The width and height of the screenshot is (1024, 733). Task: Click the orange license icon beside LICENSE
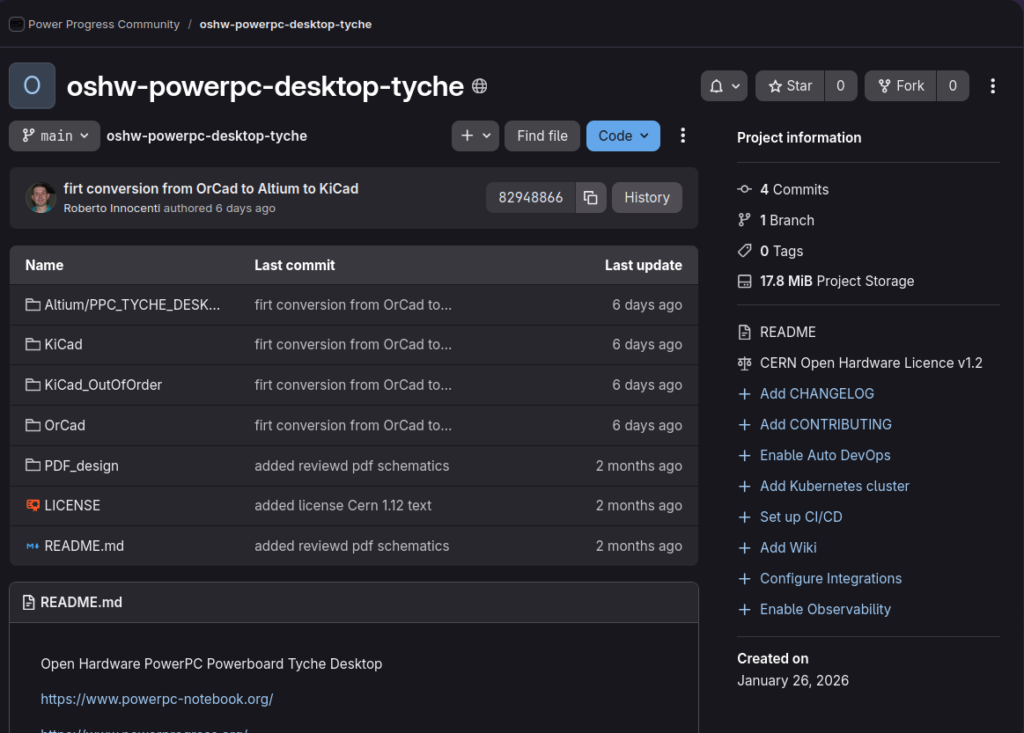pyautogui.click(x=33, y=505)
